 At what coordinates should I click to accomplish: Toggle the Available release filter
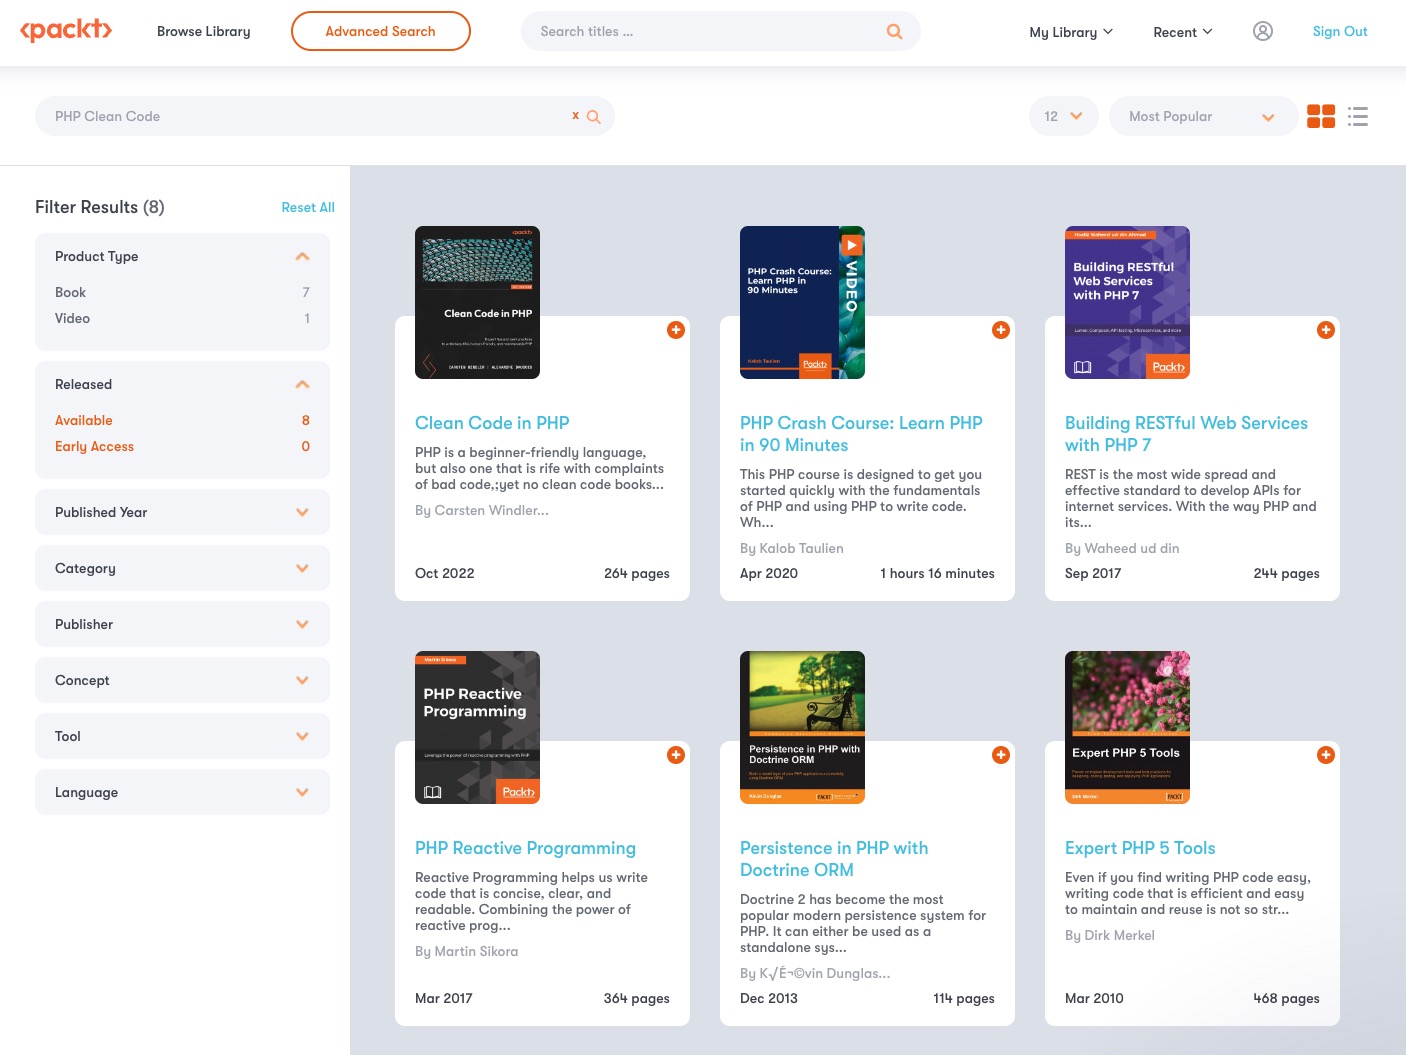tap(182, 420)
